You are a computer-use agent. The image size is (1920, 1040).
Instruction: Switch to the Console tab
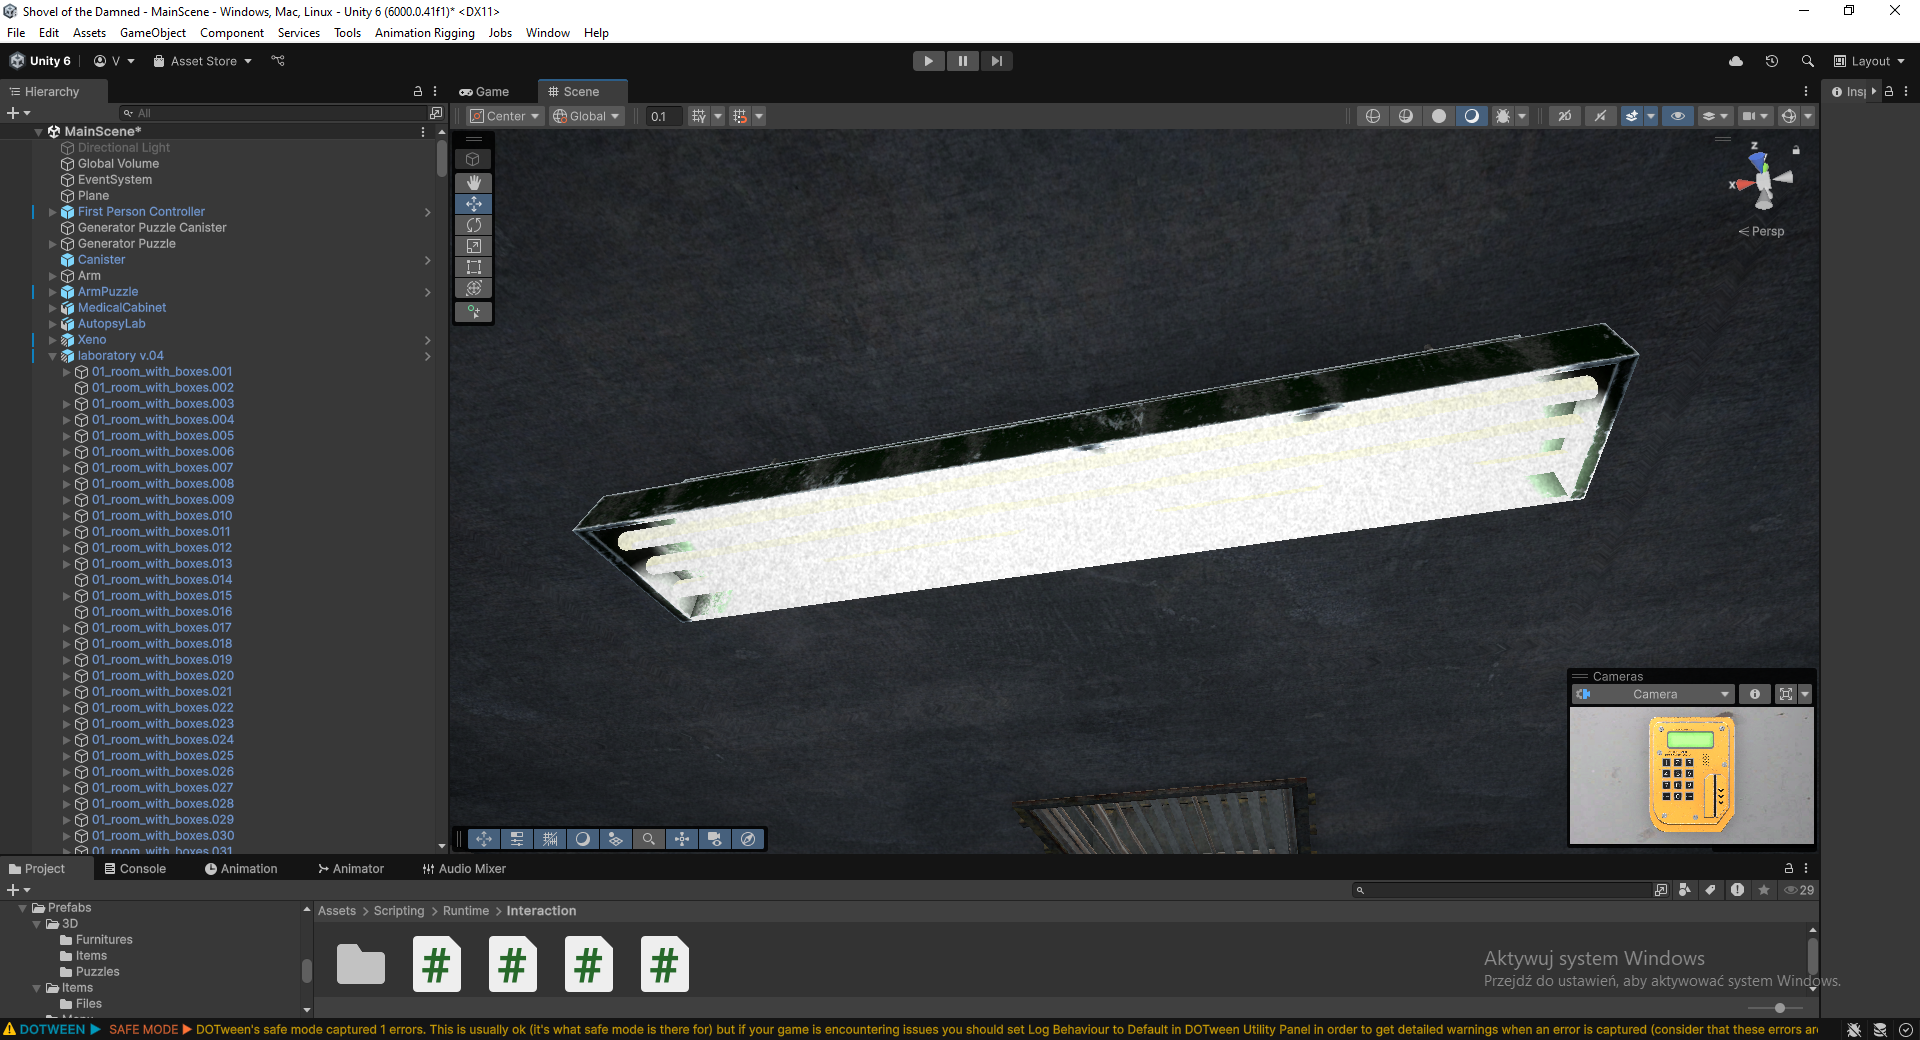tap(135, 869)
